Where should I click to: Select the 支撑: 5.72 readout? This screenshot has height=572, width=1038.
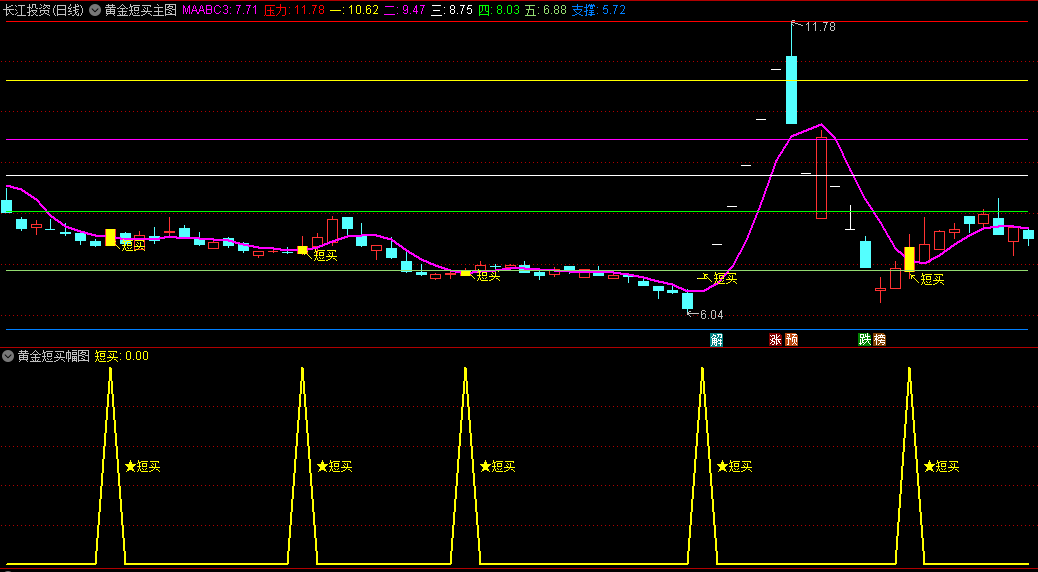pos(599,10)
